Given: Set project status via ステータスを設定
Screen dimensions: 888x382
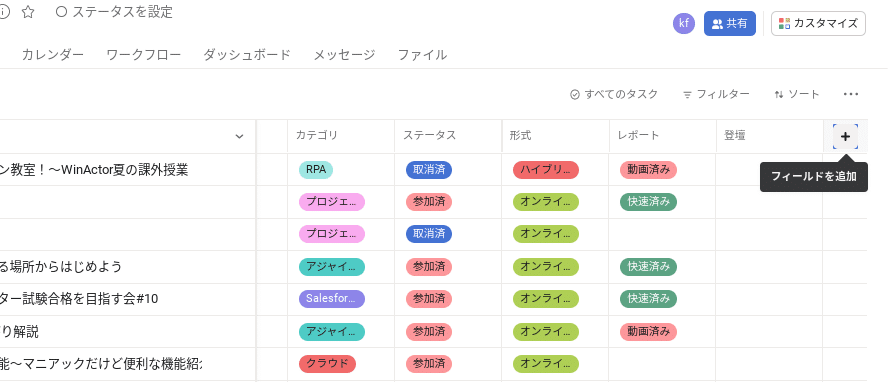Looking at the screenshot, I should pyautogui.click(x=114, y=12).
